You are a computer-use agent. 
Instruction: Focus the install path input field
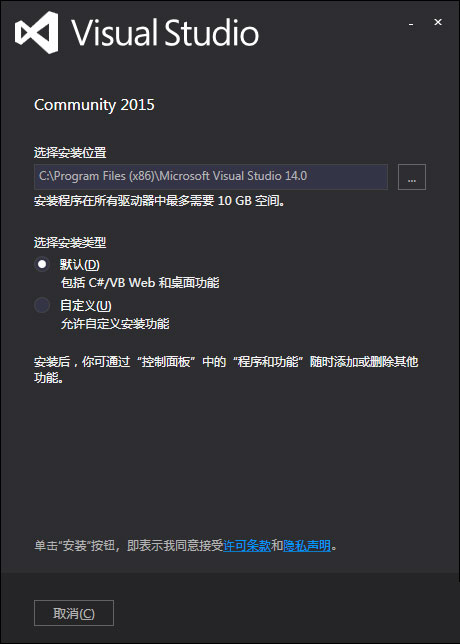point(211,177)
